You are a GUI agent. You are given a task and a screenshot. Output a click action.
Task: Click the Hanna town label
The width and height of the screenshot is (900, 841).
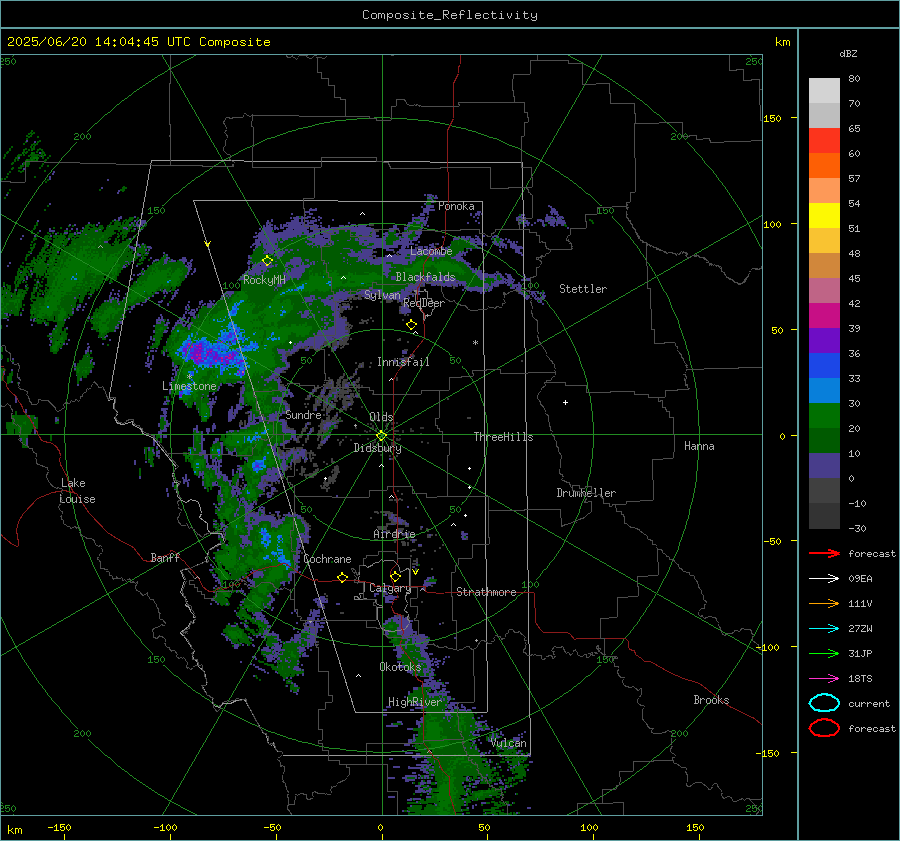point(699,446)
